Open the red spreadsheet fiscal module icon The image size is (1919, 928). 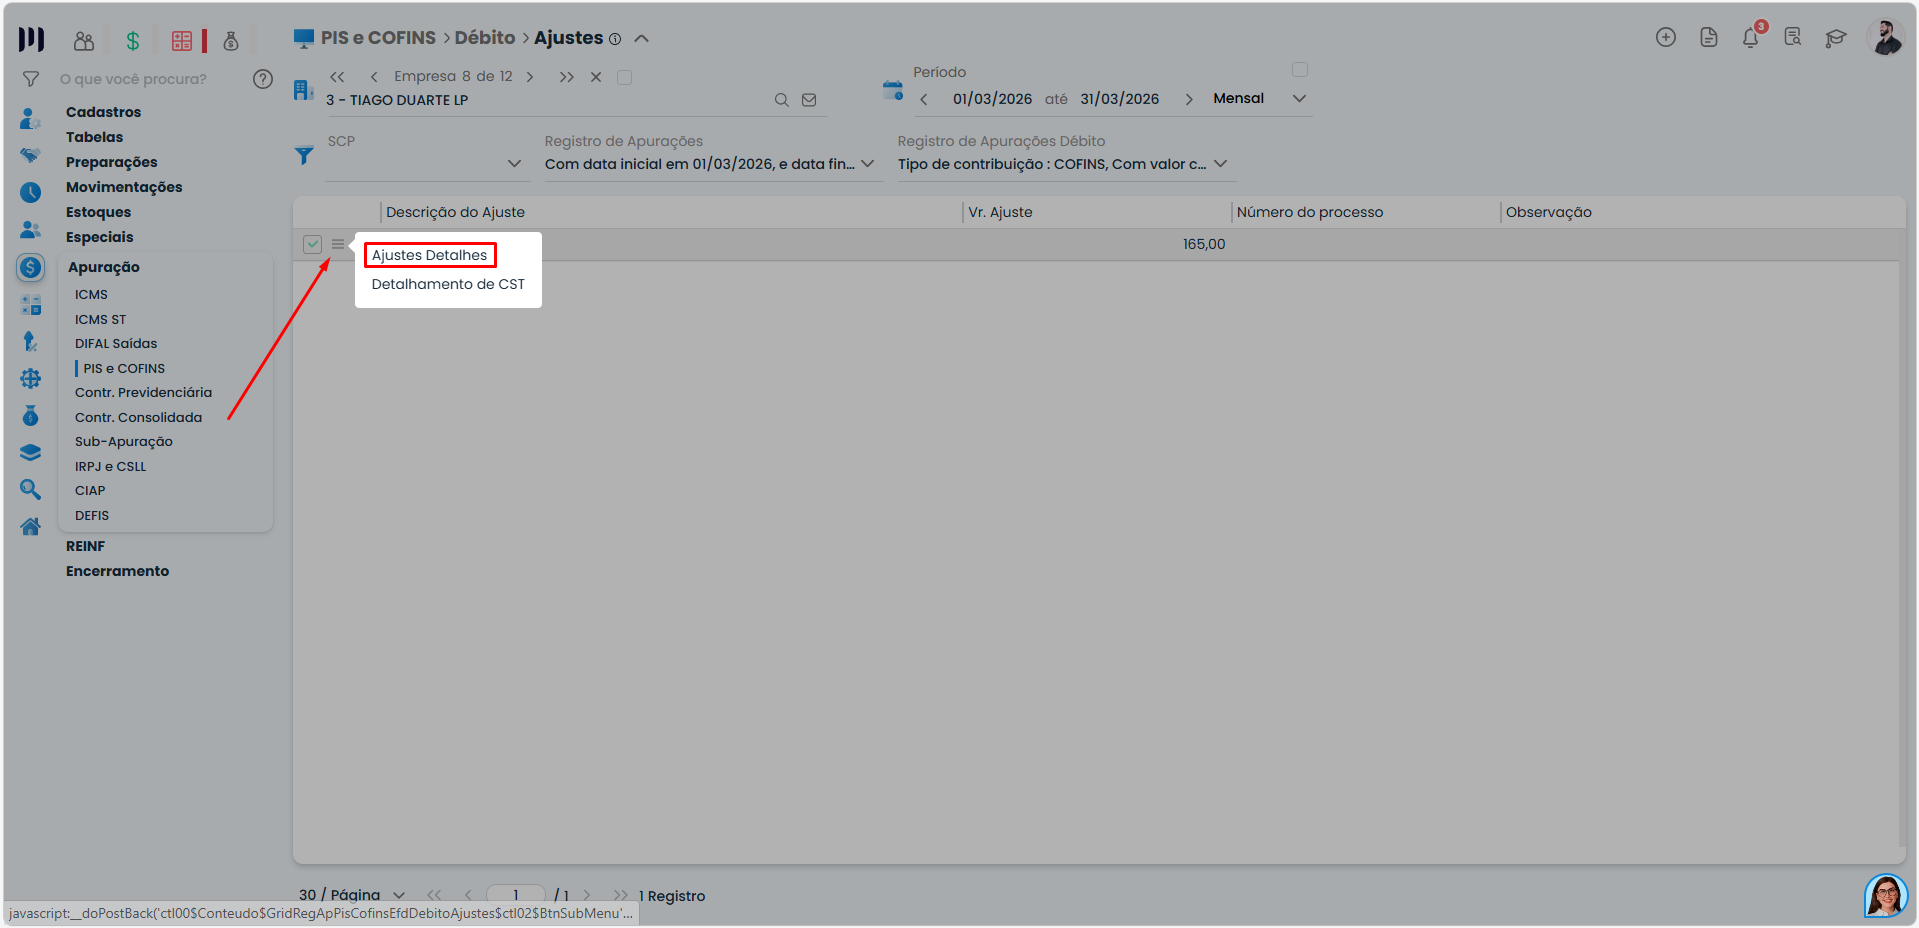tap(182, 41)
